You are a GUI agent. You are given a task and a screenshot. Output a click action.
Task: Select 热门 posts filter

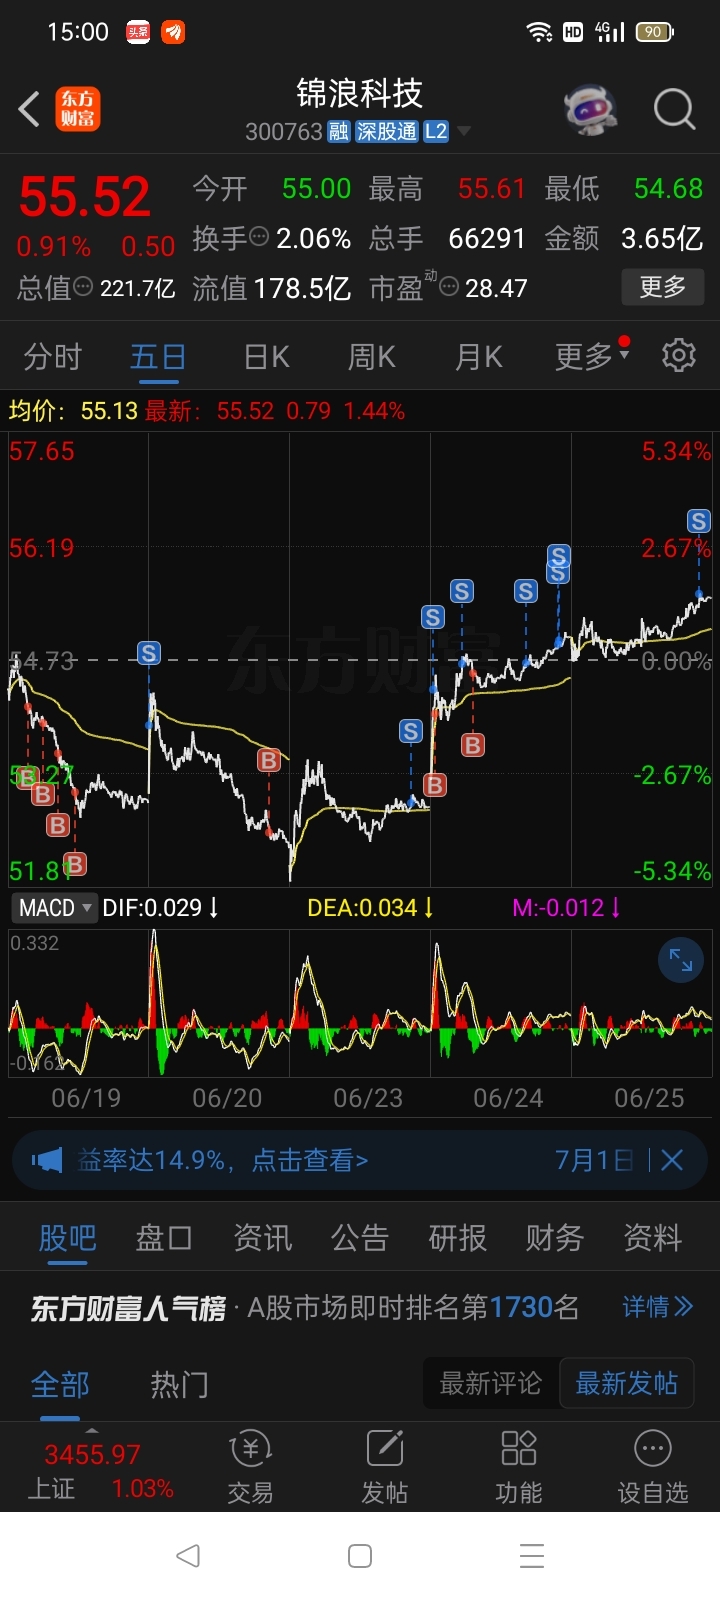click(179, 1385)
